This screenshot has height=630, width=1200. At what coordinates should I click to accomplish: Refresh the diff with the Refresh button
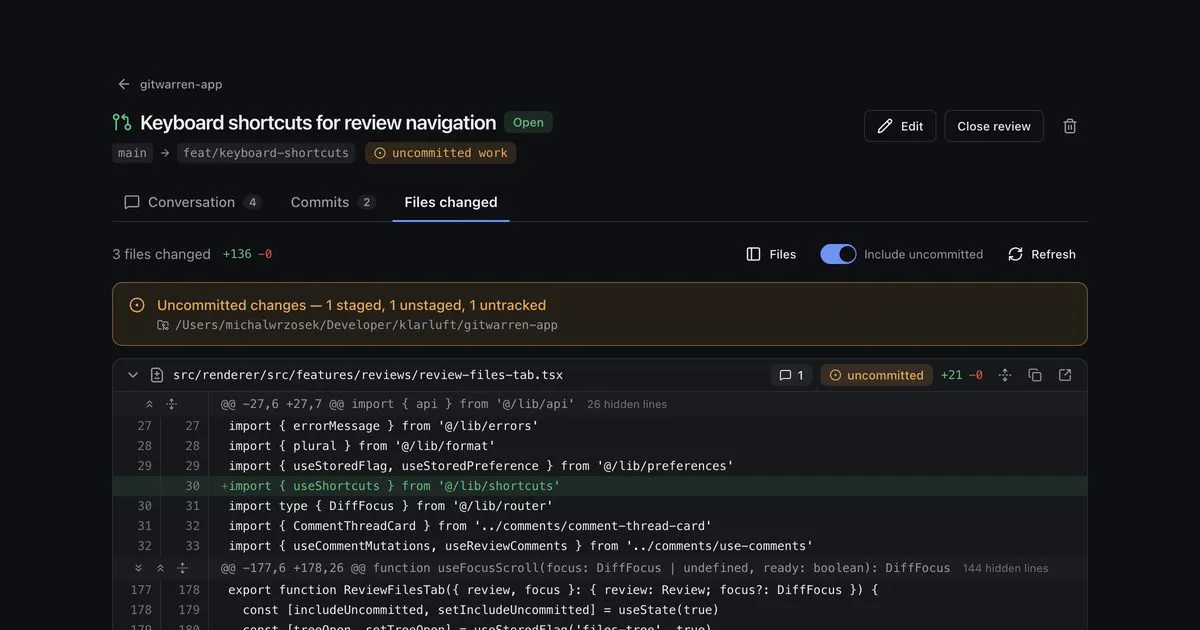(x=1042, y=254)
